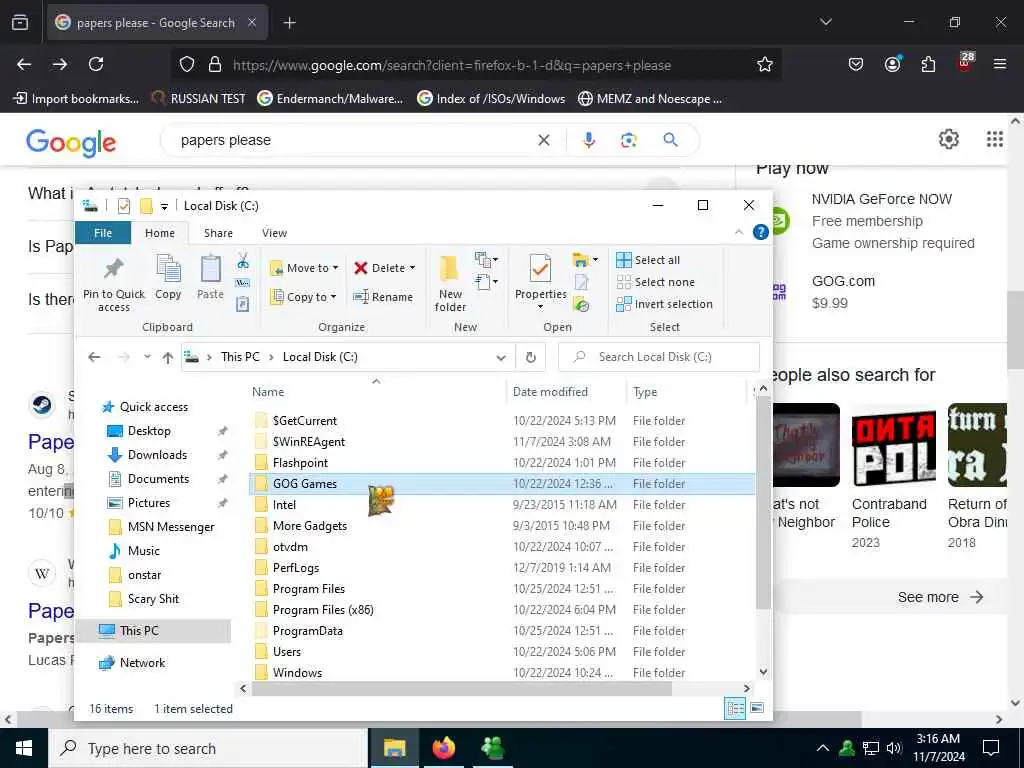
Task: Click Explorer Help question mark icon
Action: click(x=761, y=232)
